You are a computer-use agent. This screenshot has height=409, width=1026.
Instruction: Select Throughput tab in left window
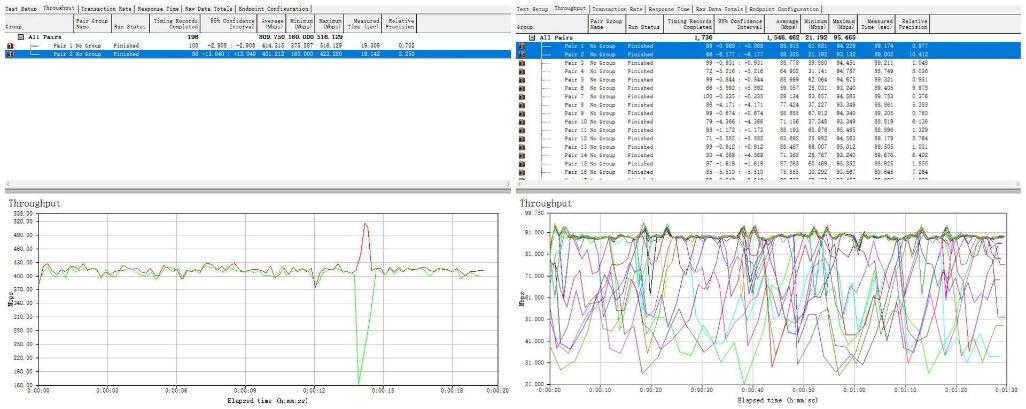pos(58,9)
